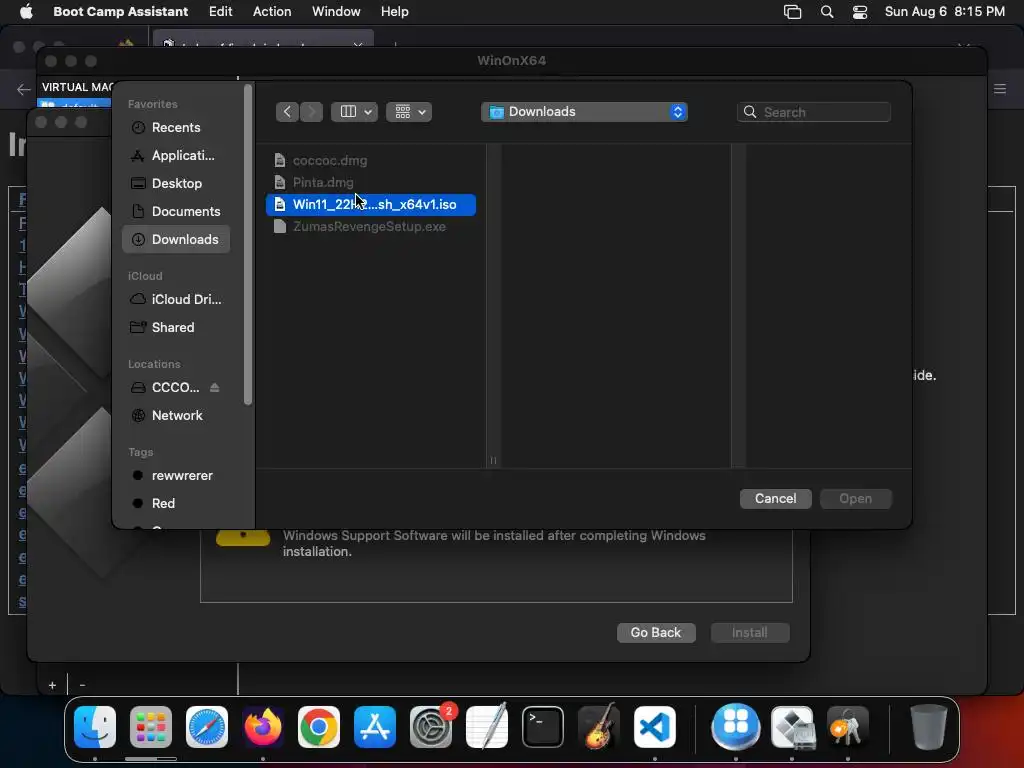
Task: Go back in the file dialog
Action: point(287,112)
